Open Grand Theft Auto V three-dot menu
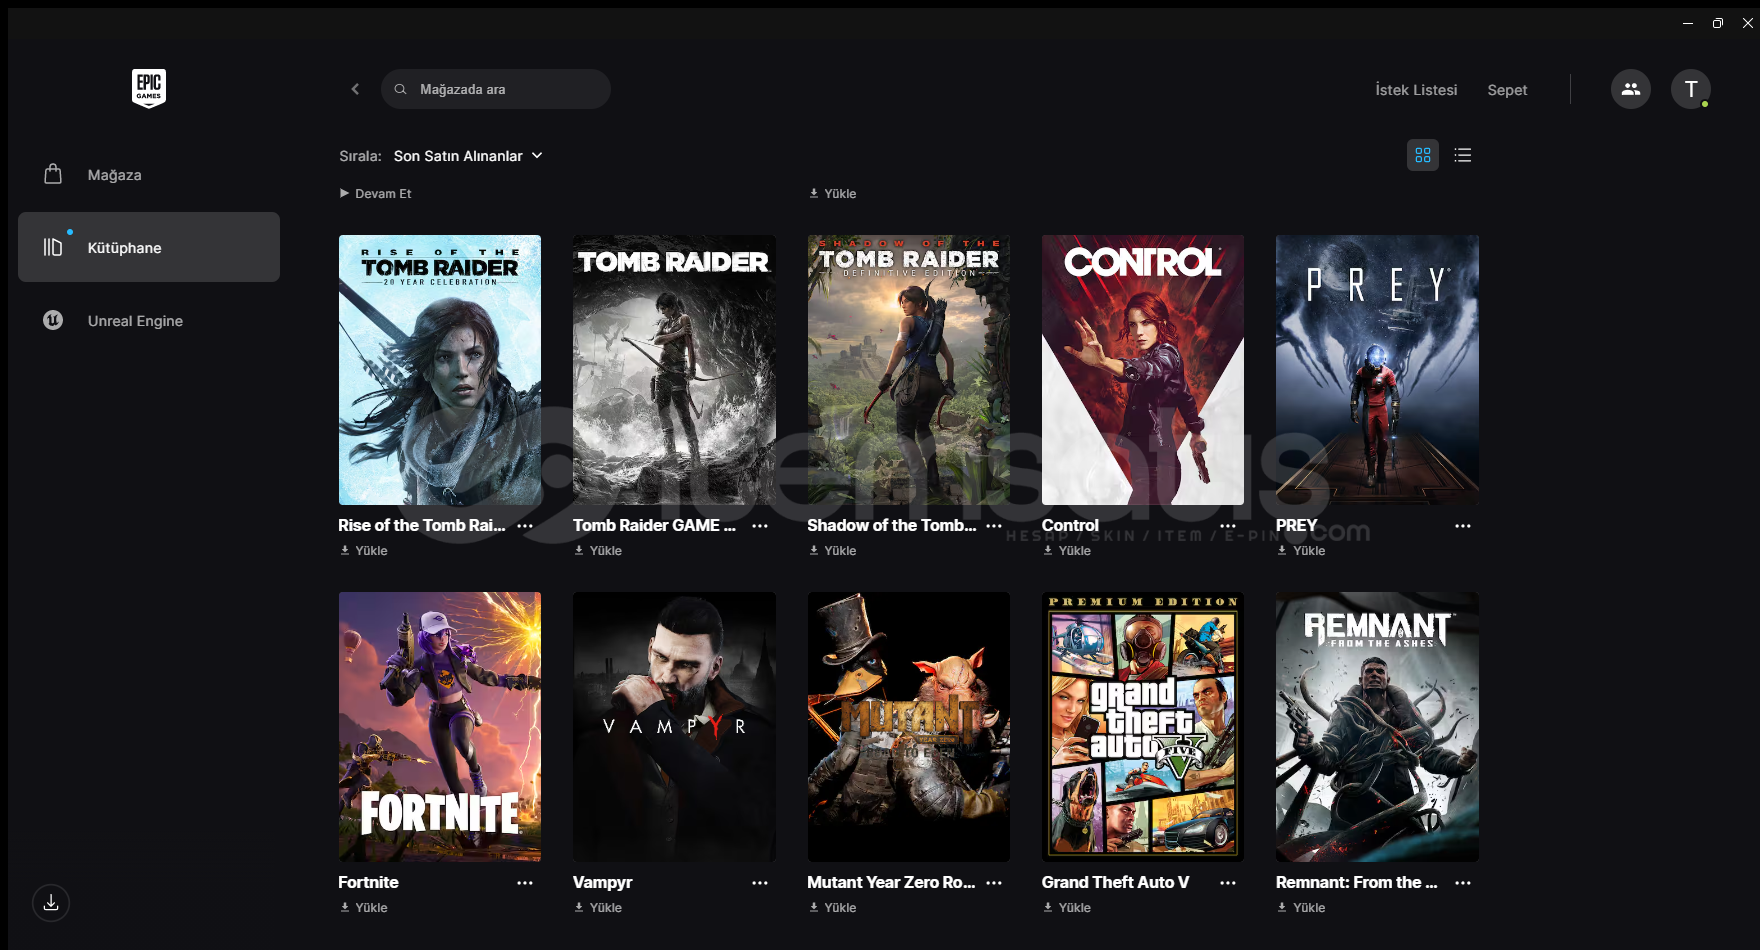Image resolution: width=1760 pixels, height=950 pixels. pos(1228,883)
